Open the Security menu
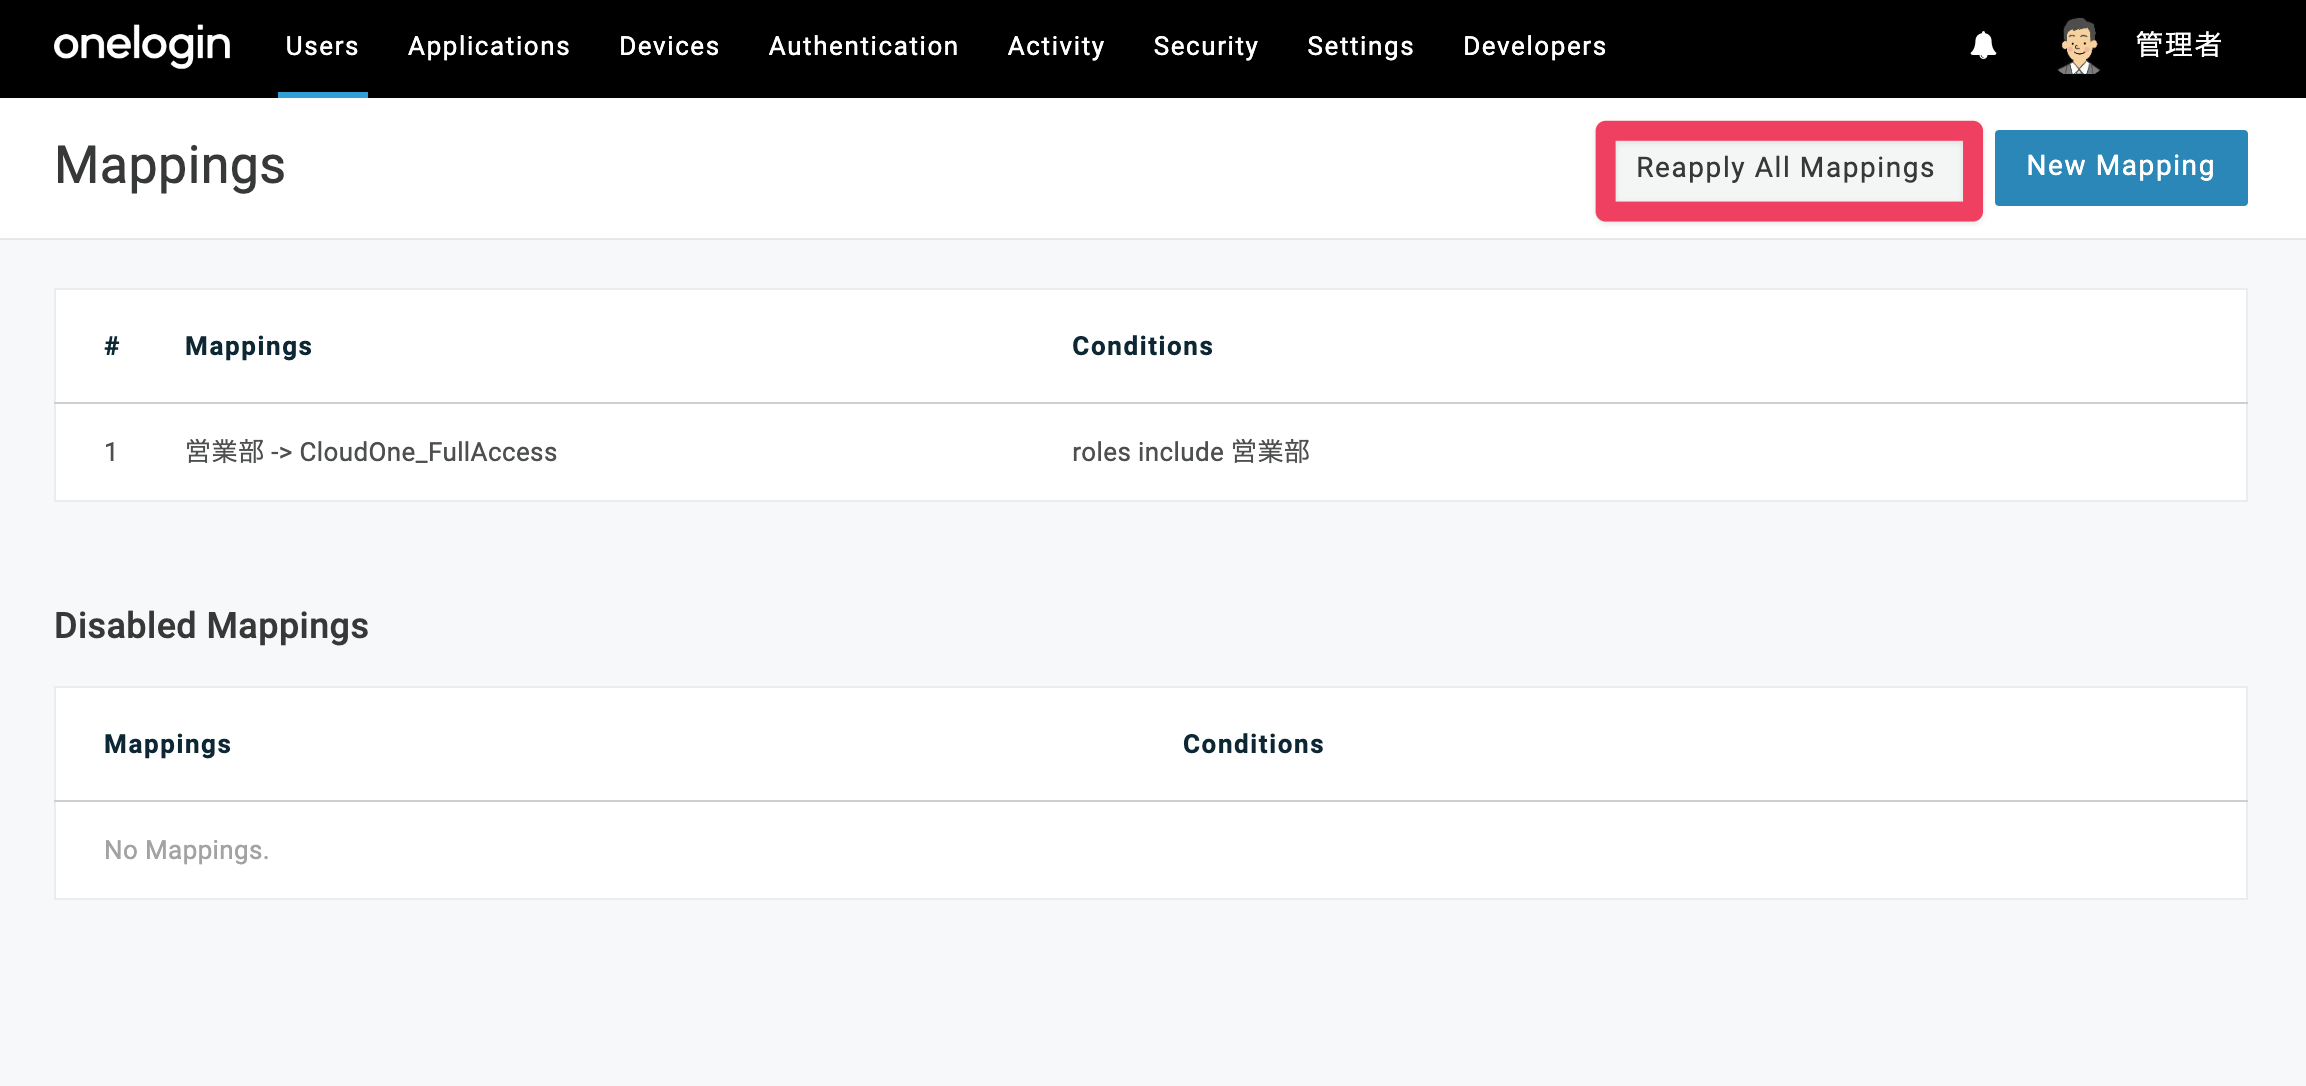The image size is (2306, 1086). (x=1206, y=46)
